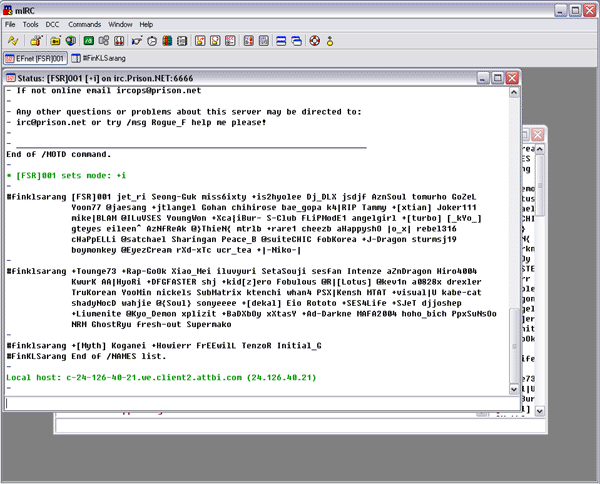
Task: Click the background channel window input box
Action: (300, 425)
